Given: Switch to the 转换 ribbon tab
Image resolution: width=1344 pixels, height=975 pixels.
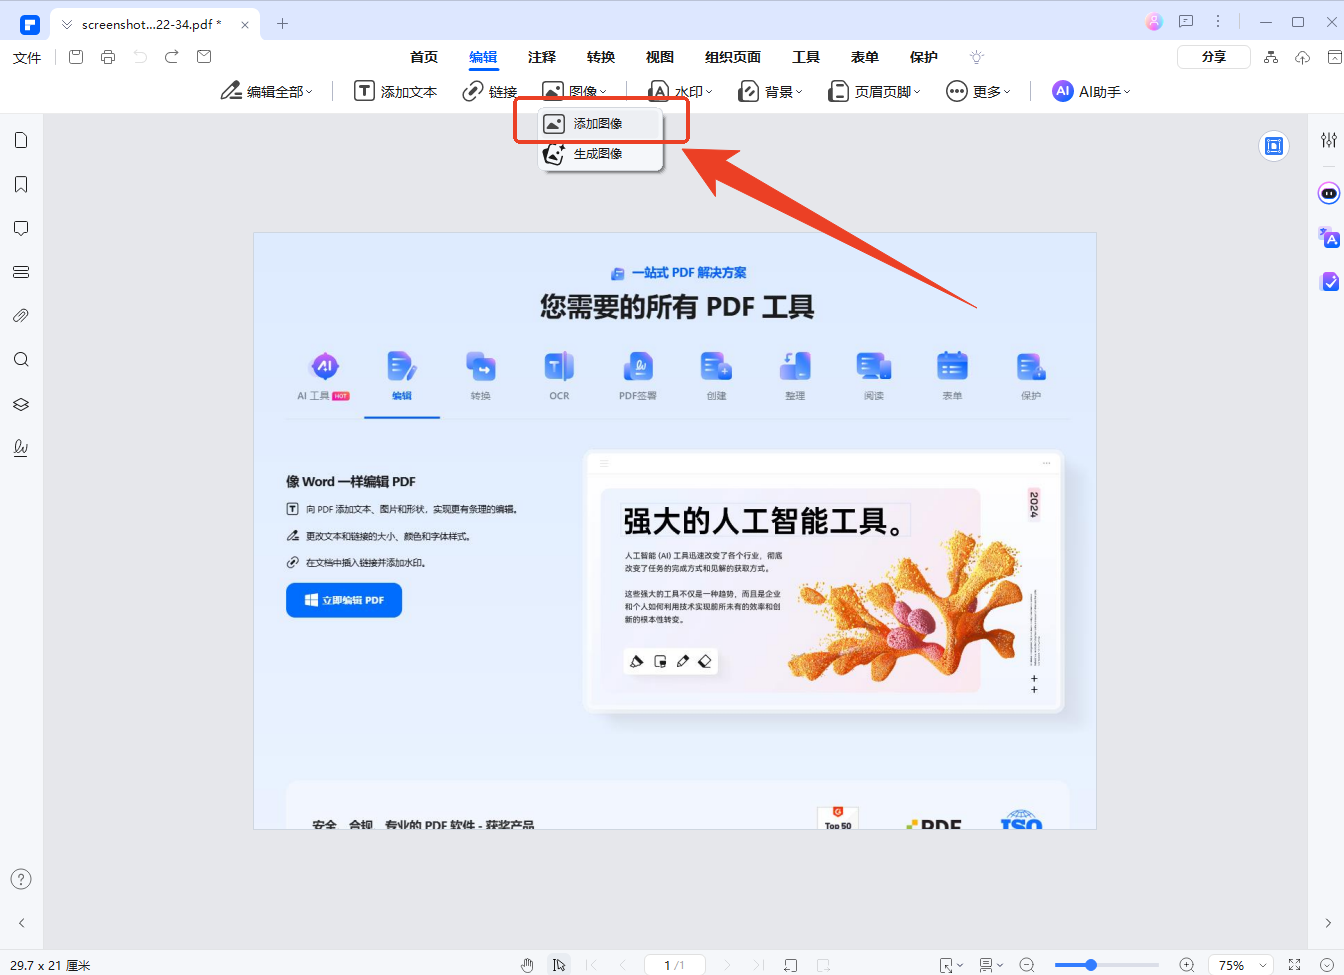Looking at the screenshot, I should click(x=600, y=57).
